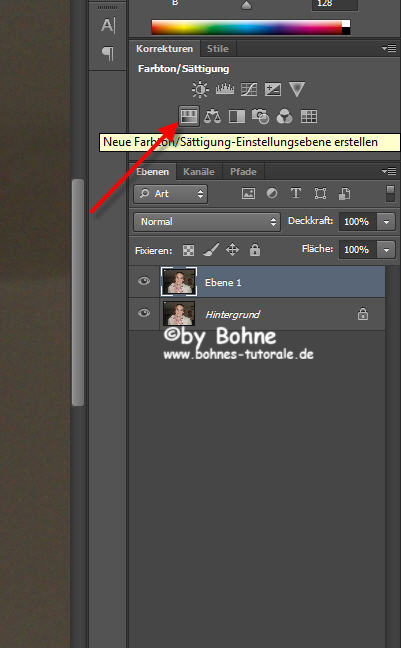
Task: Add a Color Balance adjustment
Action: point(212,116)
